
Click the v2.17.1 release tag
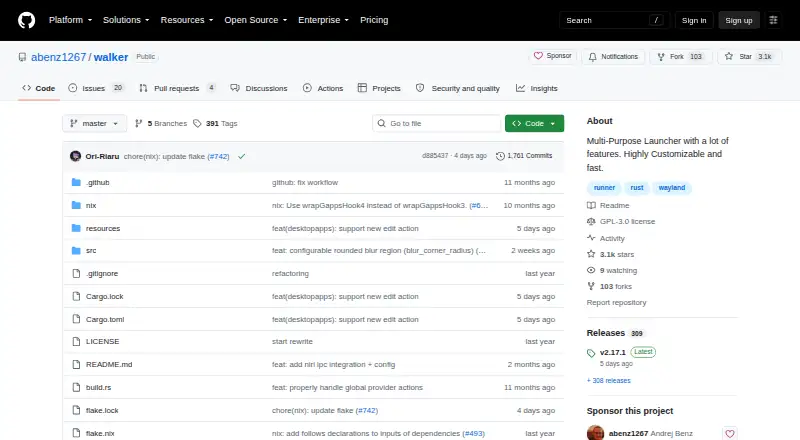pos(612,352)
